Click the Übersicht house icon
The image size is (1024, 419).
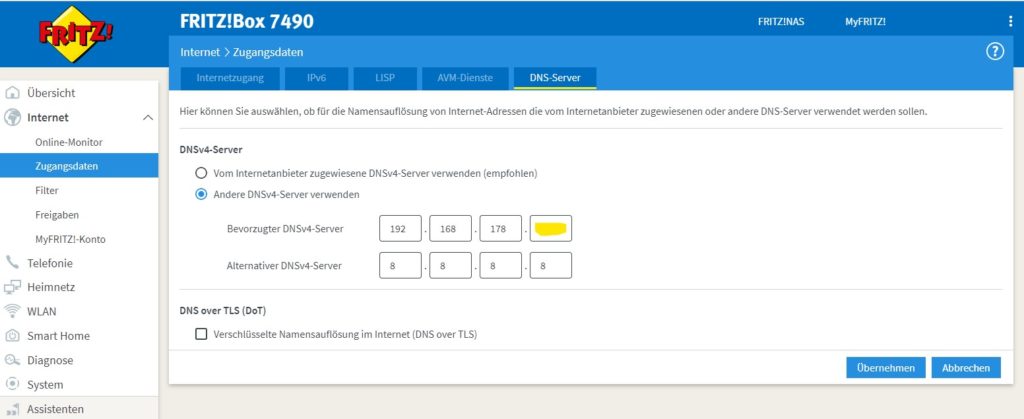coord(13,93)
